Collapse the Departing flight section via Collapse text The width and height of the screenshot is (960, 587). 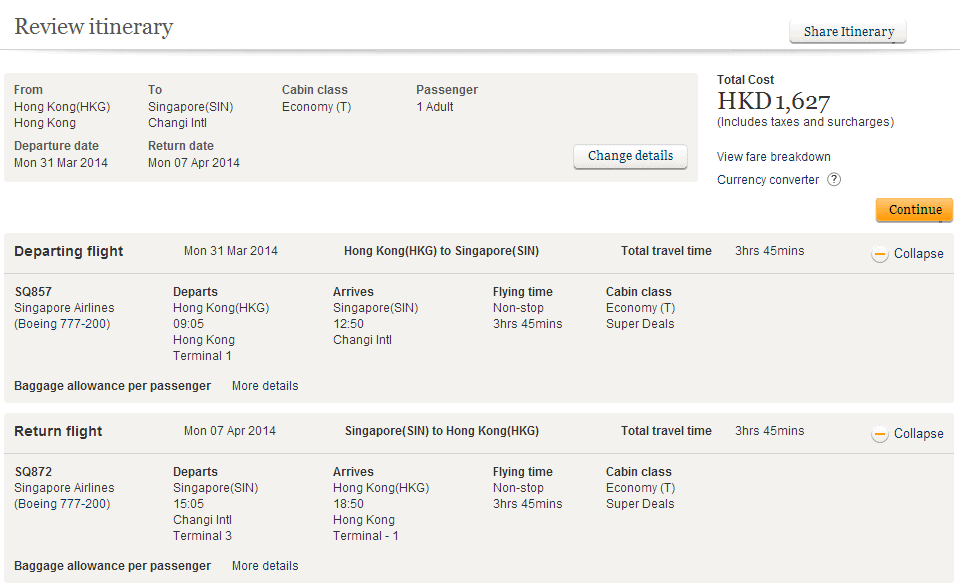point(918,254)
